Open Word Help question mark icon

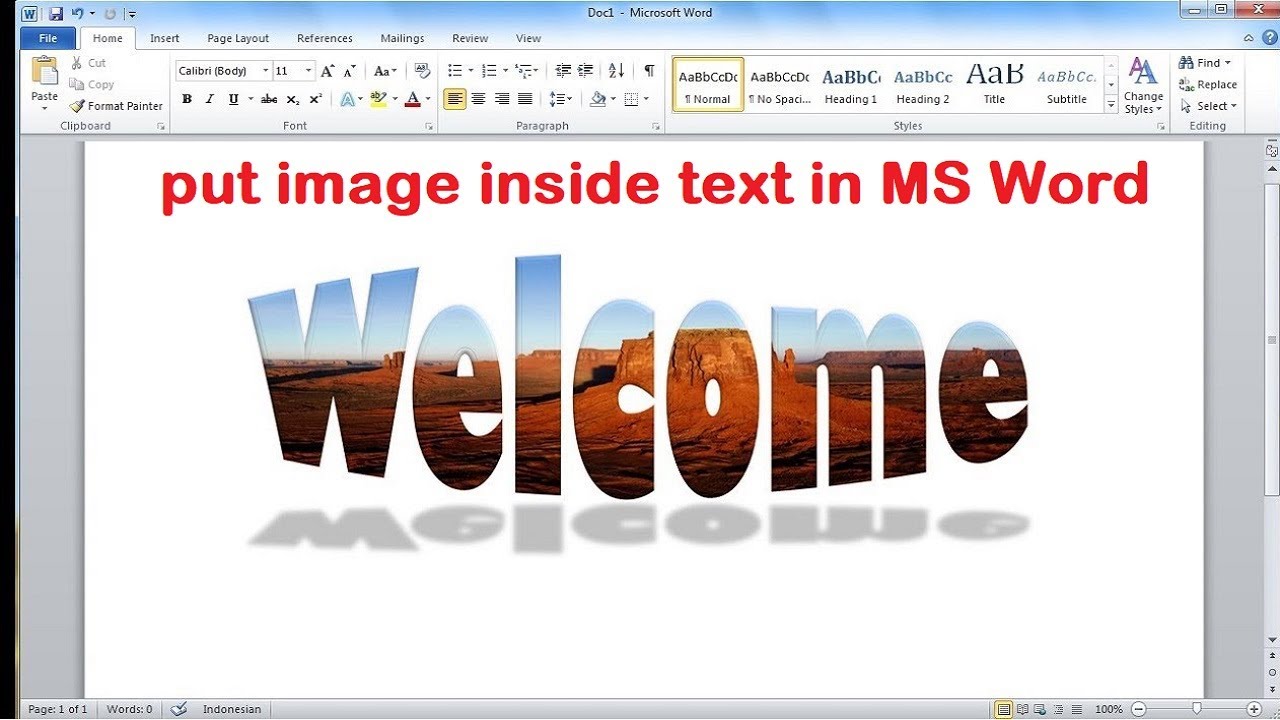(1269, 38)
